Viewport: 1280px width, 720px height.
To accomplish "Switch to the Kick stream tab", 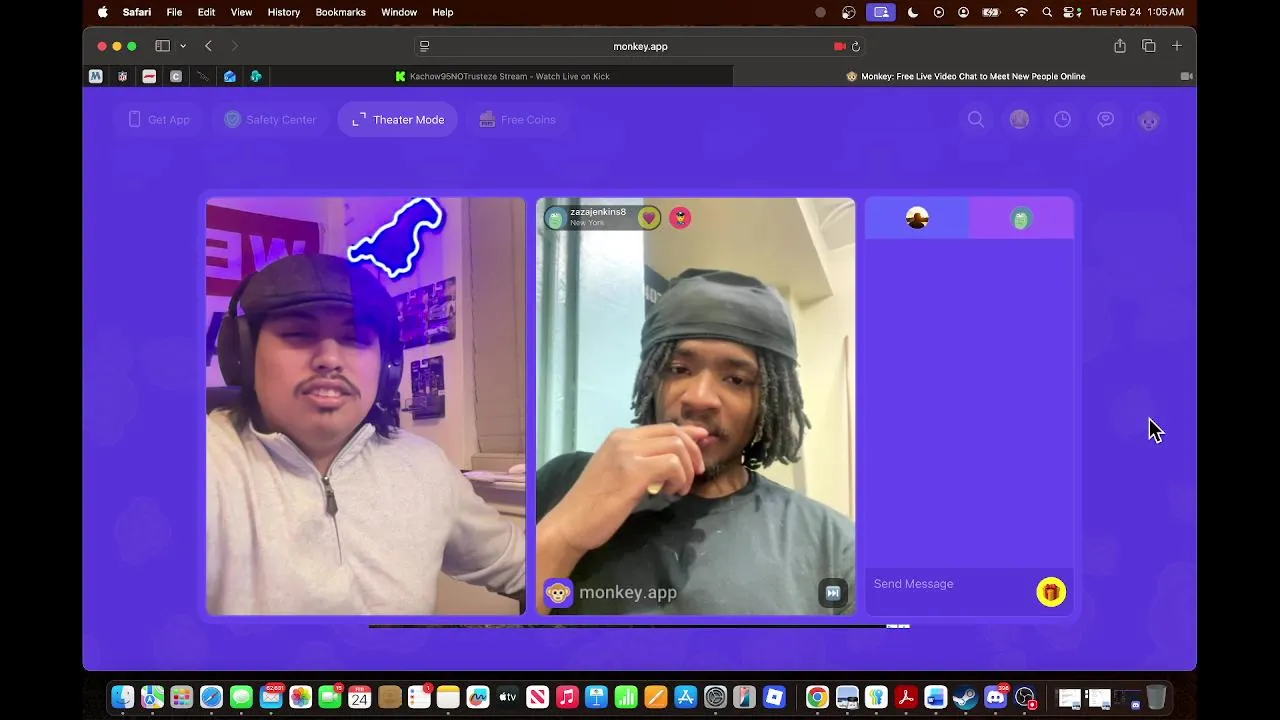I will coord(502,76).
